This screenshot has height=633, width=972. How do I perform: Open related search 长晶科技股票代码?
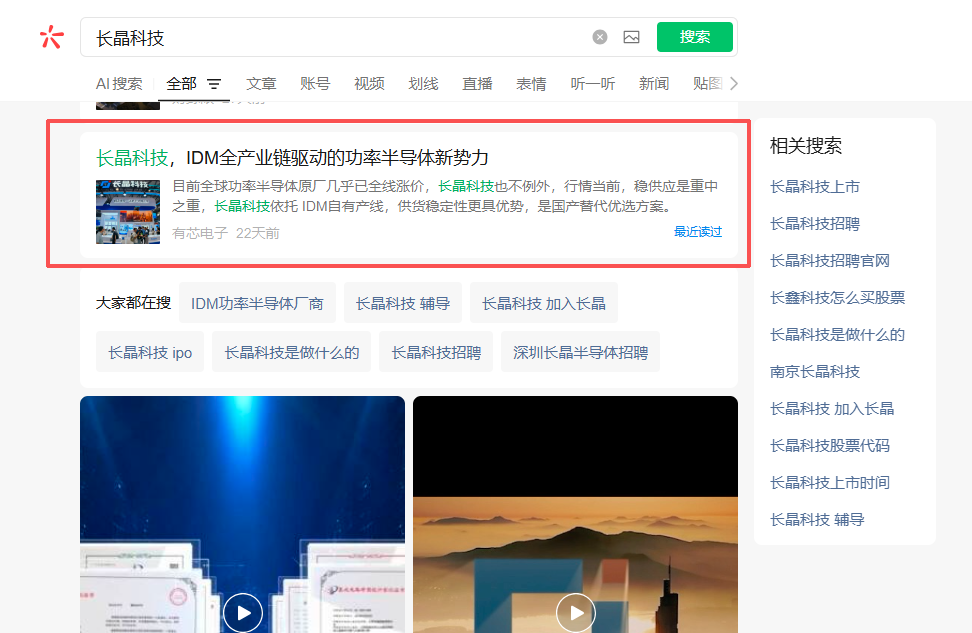coord(830,446)
